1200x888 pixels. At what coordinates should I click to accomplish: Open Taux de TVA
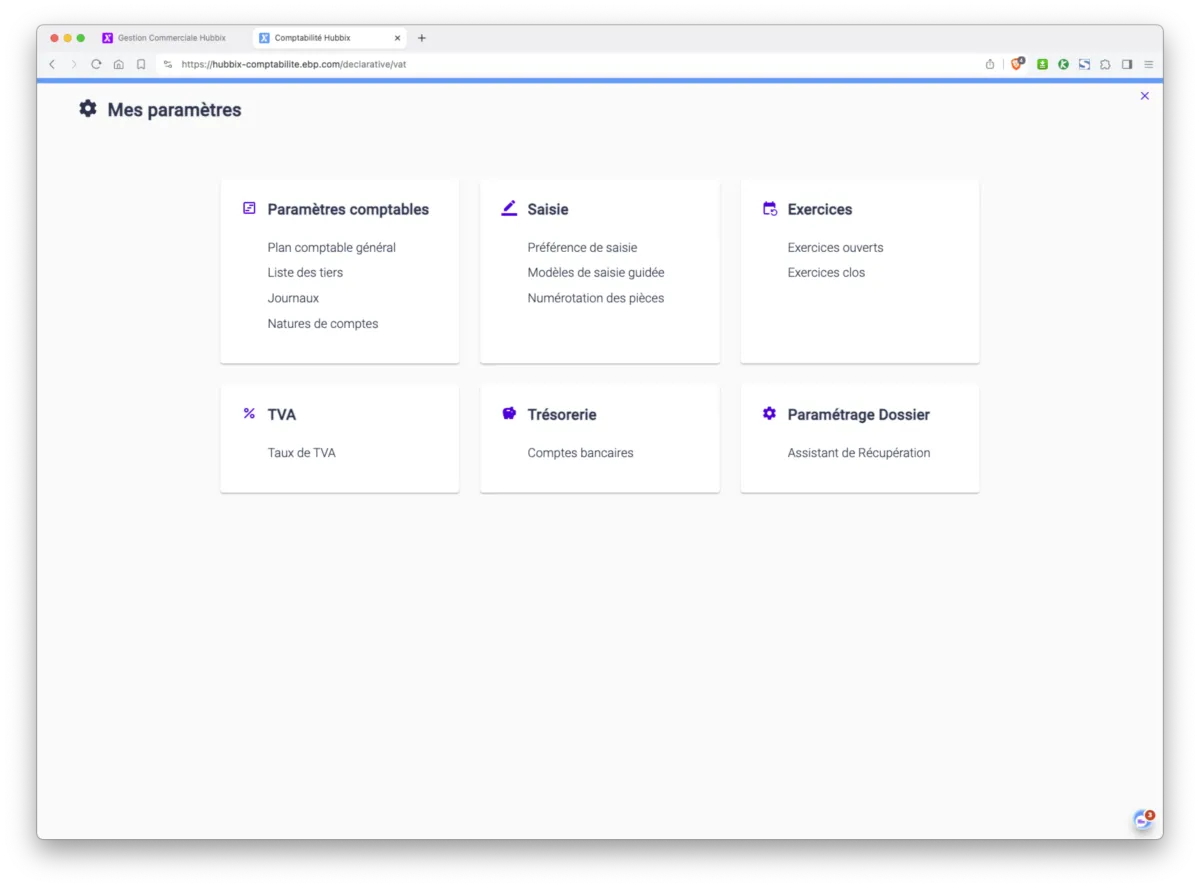pos(301,453)
